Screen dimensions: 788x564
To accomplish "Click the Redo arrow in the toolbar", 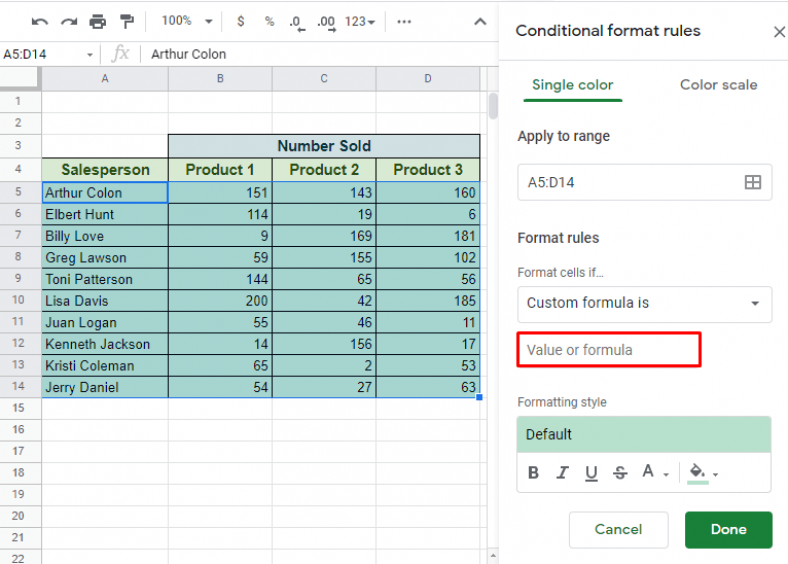I will pos(69,21).
